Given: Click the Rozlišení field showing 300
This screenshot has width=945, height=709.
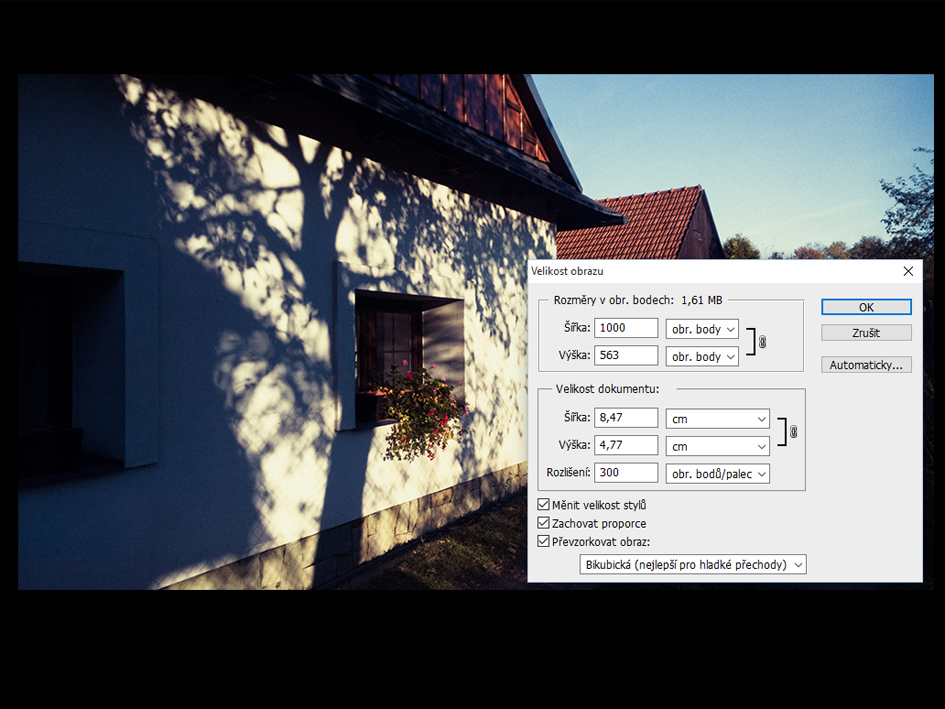Looking at the screenshot, I should 626,472.
